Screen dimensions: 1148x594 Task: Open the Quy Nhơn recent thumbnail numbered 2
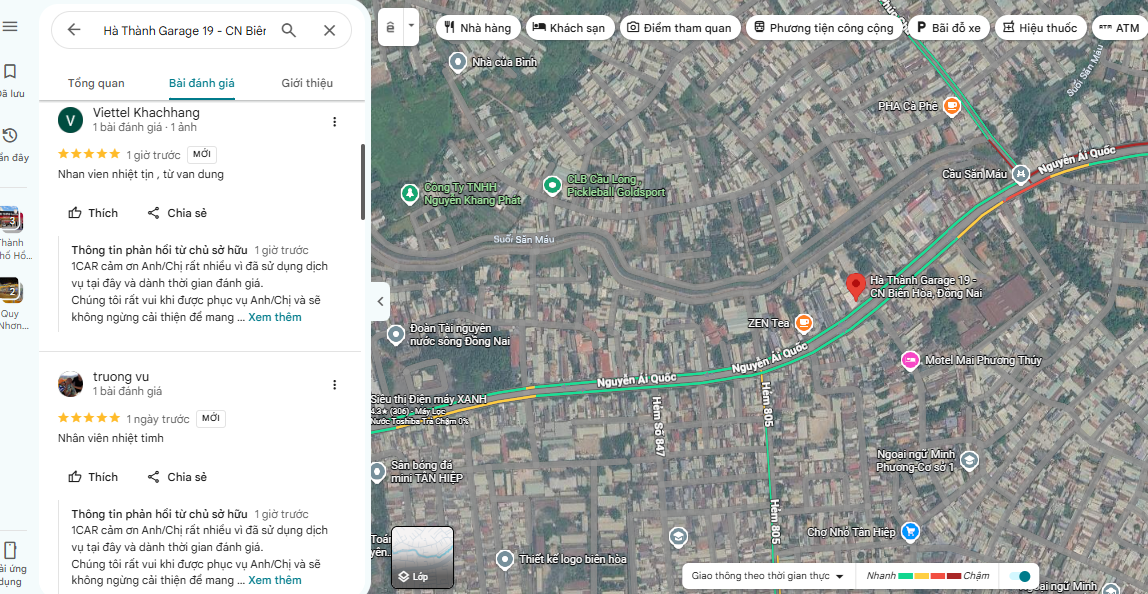click(10, 290)
